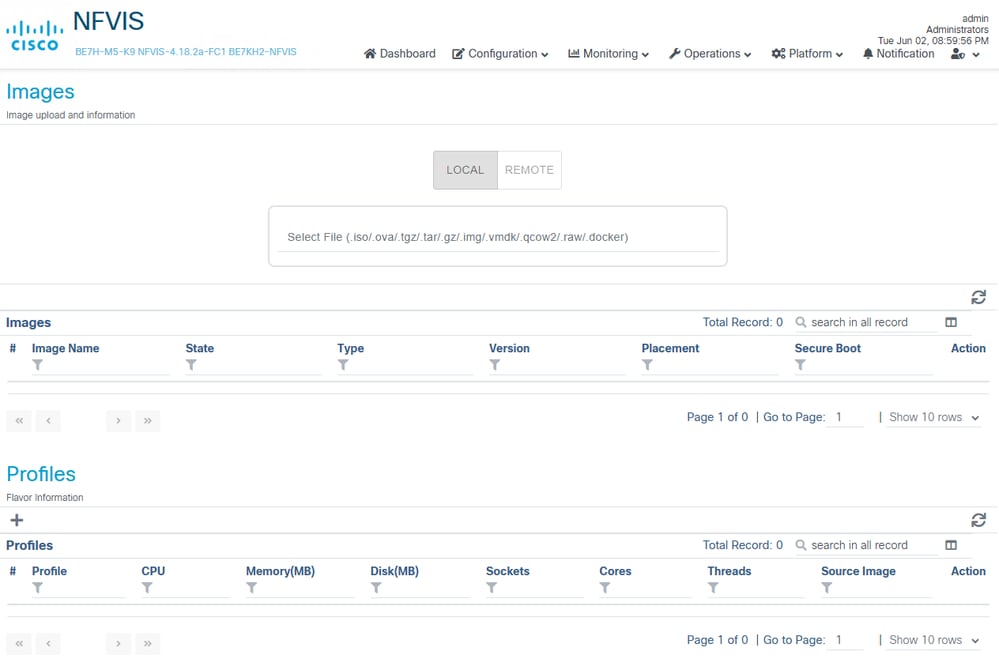Filter Profiles by Threads
Screen dimensions: 999x662
[756, 589]
